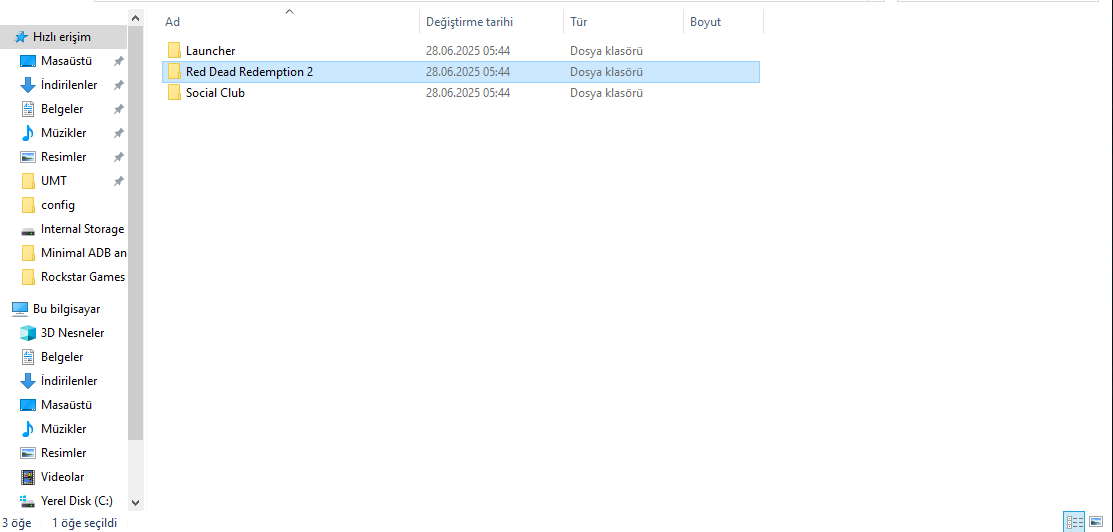
Task: Click Dosya klasörü type in Social Club row
Action: coord(606,92)
